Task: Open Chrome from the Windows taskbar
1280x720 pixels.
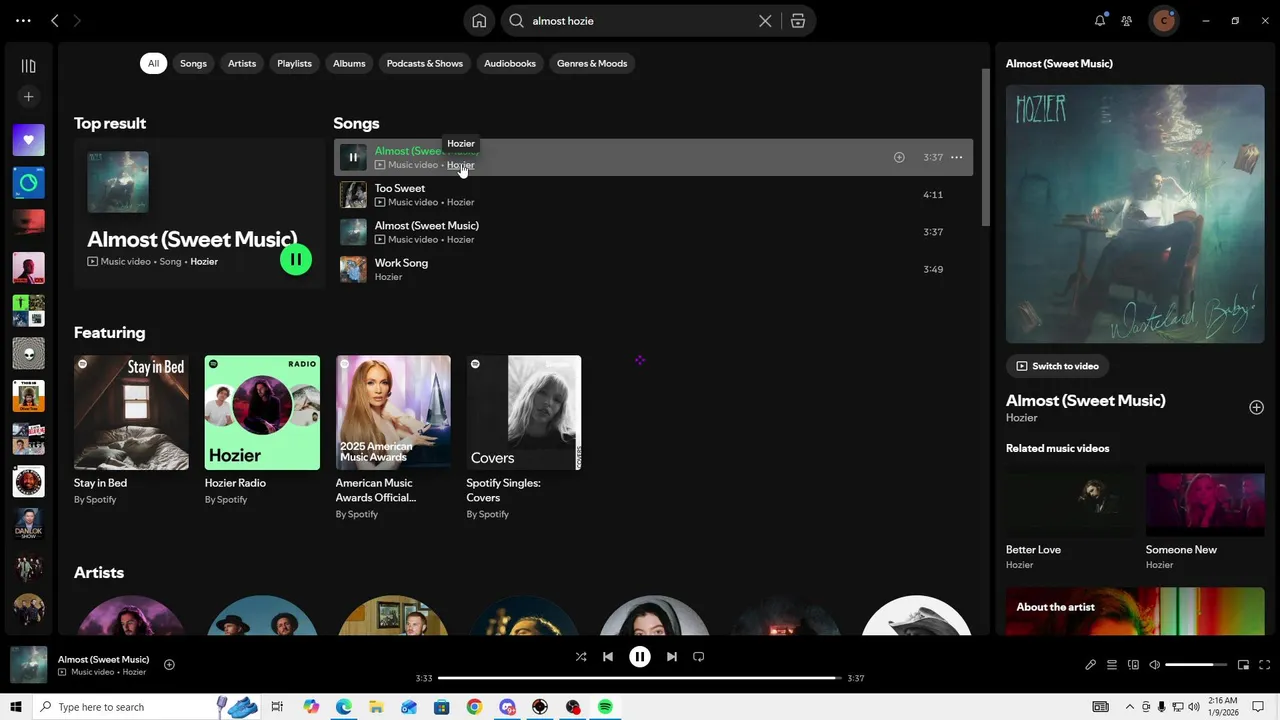Action: pyautogui.click(x=474, y=707)
